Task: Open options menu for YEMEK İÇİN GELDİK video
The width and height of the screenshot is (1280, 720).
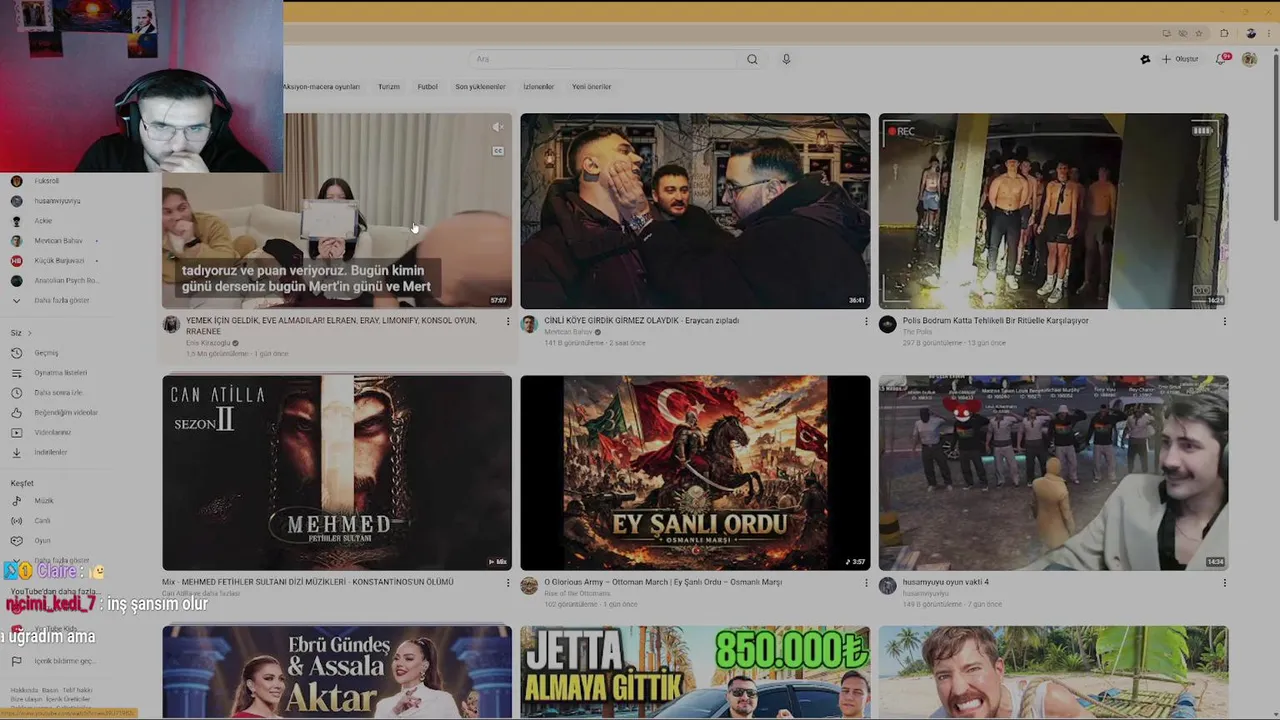Action: (x=508, y=322)
